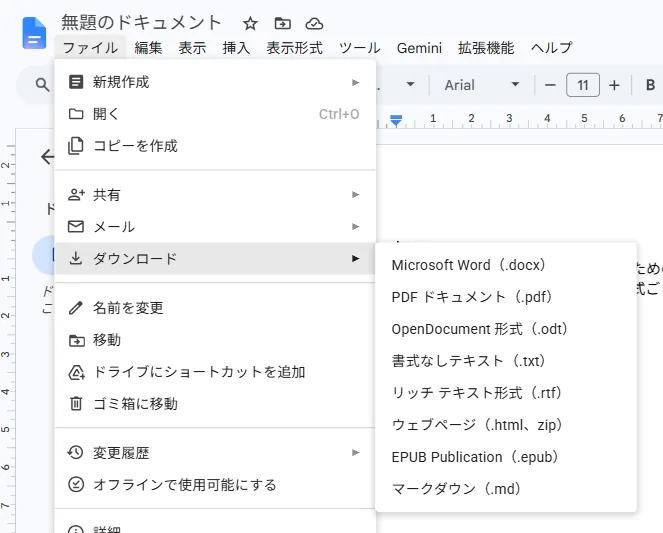
Task: Expand the ダウンロード submenu arrow
Action: [x=356, y=258]
